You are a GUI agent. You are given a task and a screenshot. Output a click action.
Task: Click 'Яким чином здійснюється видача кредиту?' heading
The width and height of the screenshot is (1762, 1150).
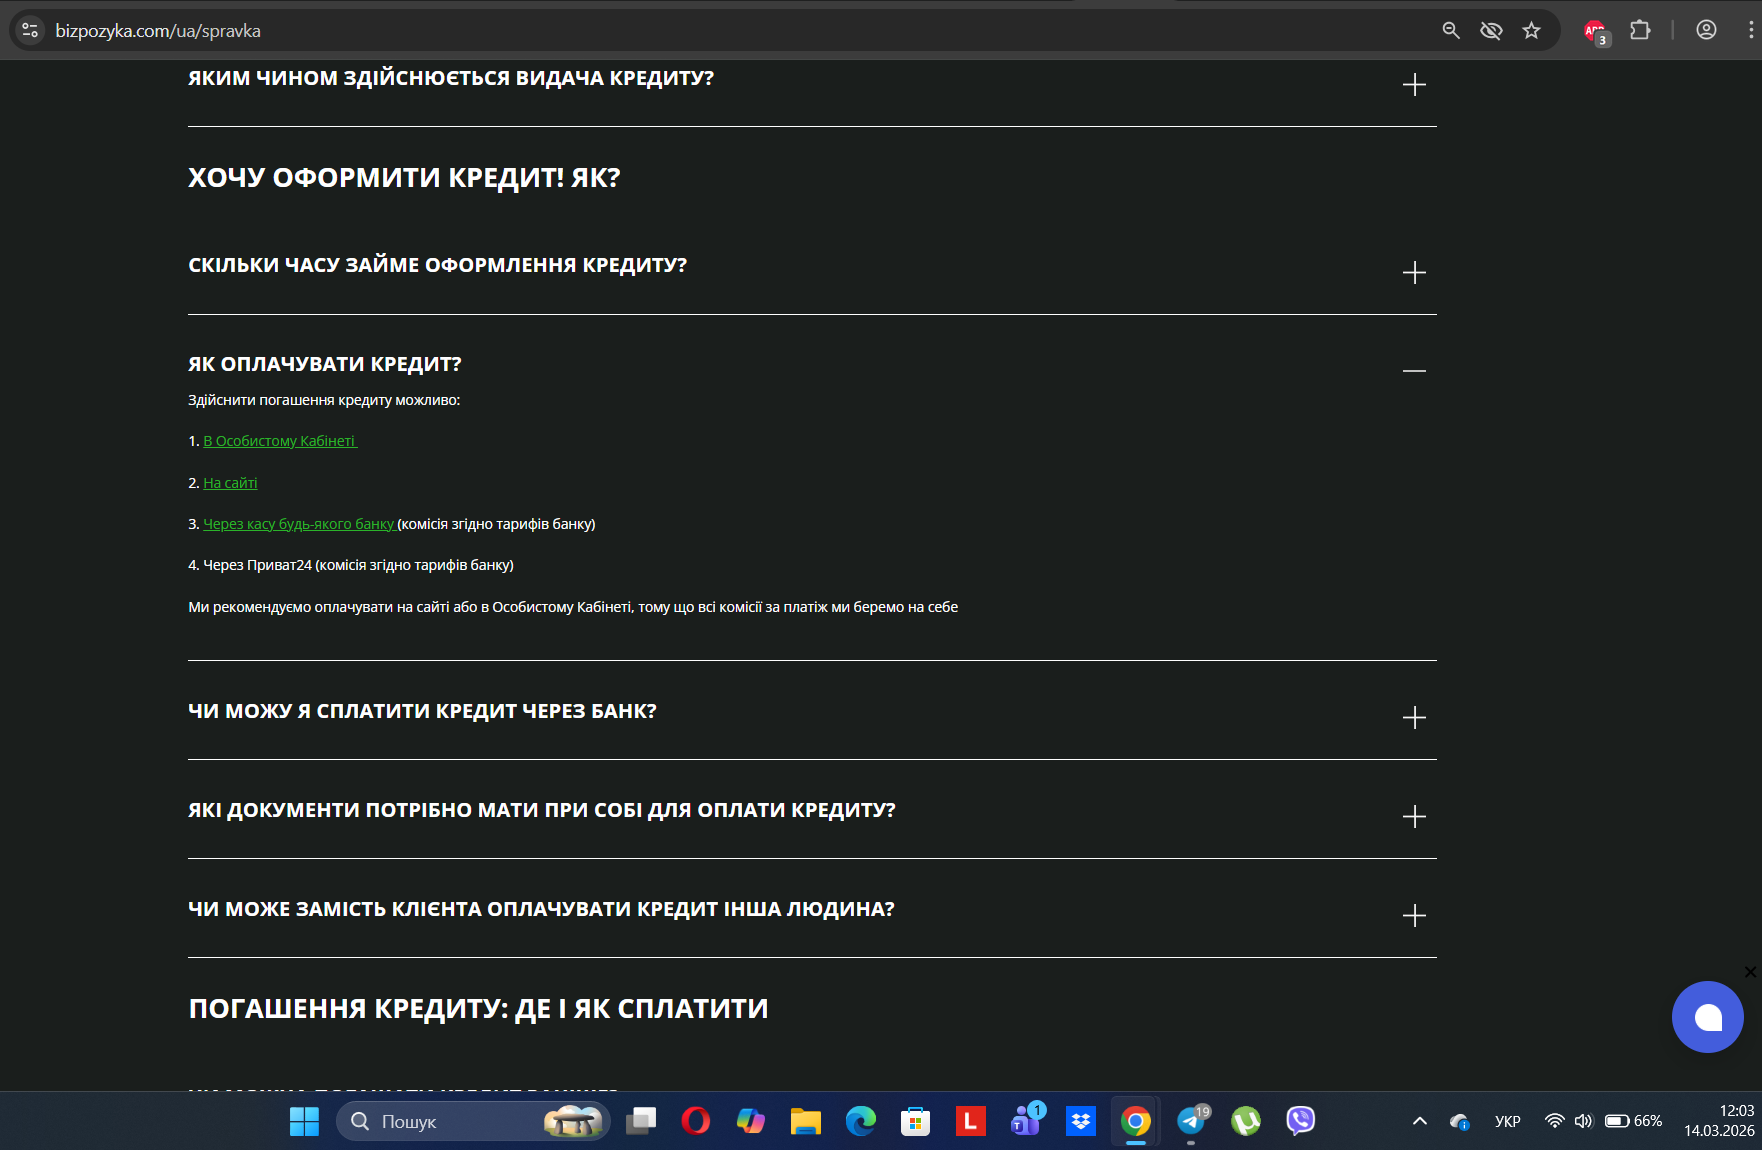451,78
